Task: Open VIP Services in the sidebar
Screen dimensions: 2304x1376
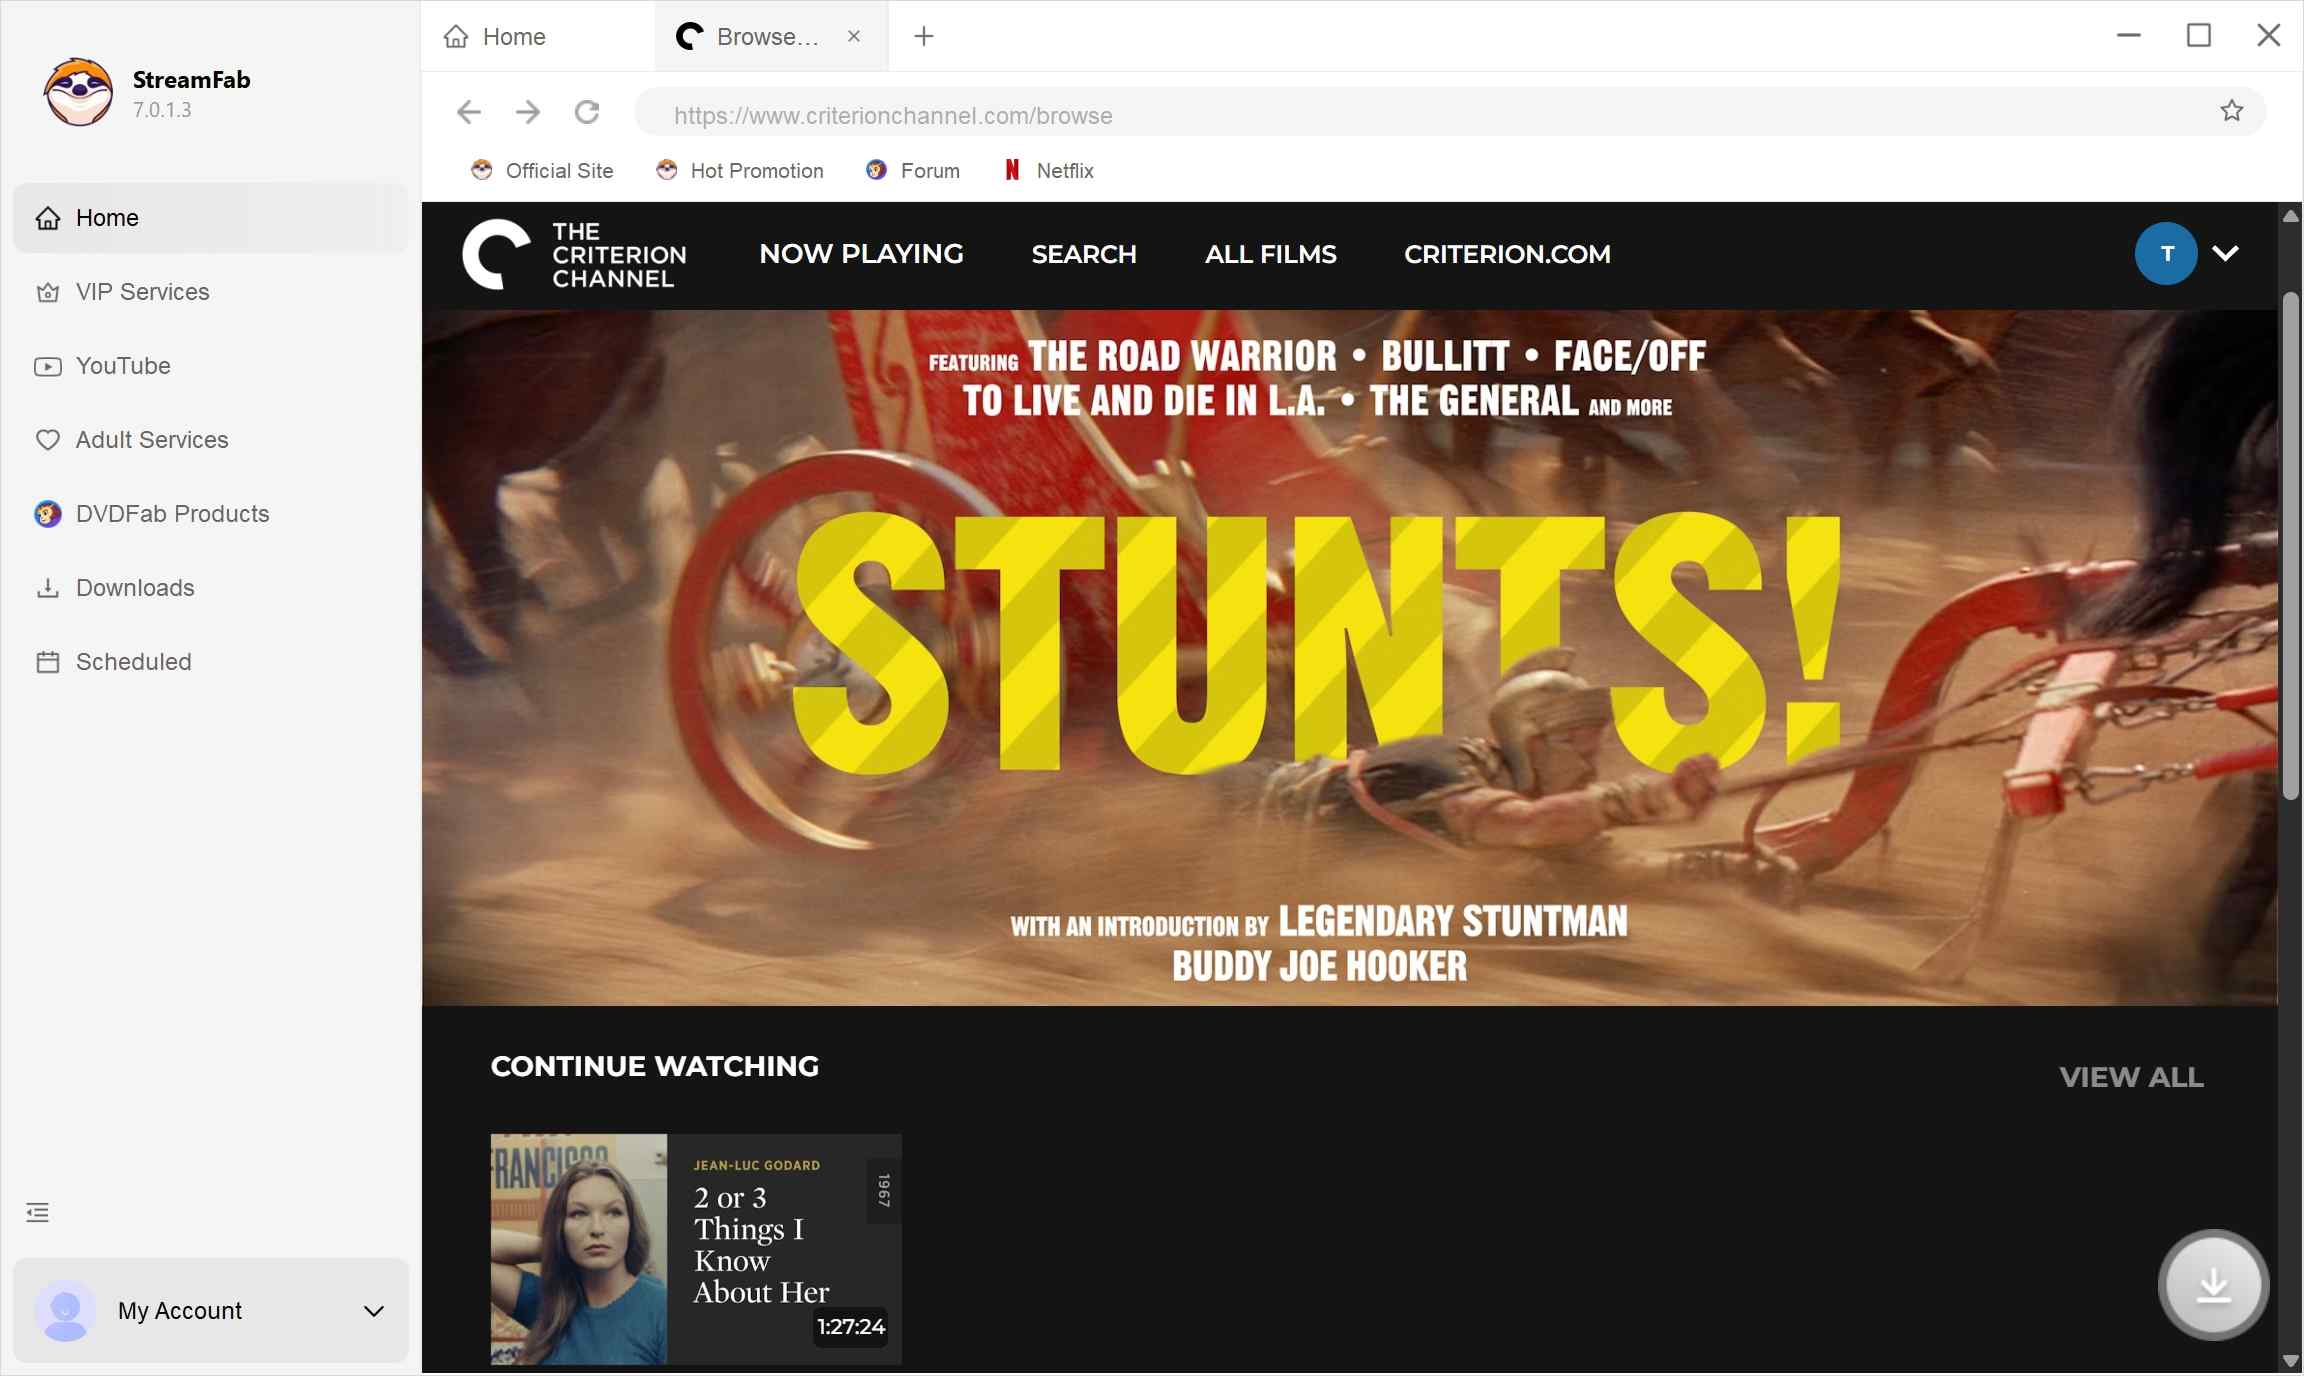Action: pyautogui.click(x=142, y=292)
